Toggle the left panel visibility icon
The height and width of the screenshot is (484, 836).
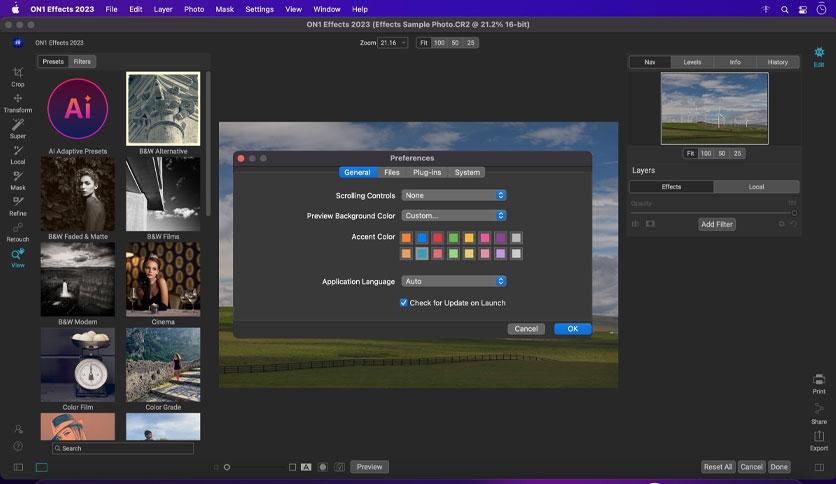tap(18, 467)
